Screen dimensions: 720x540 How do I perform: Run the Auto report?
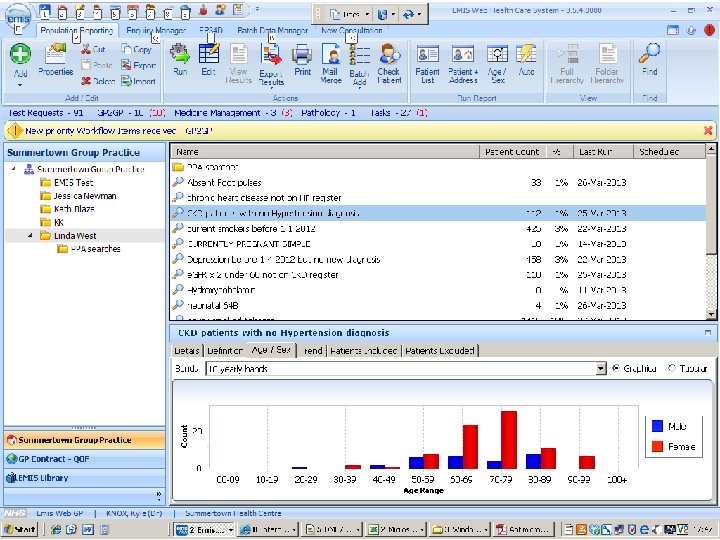(526, 60)
